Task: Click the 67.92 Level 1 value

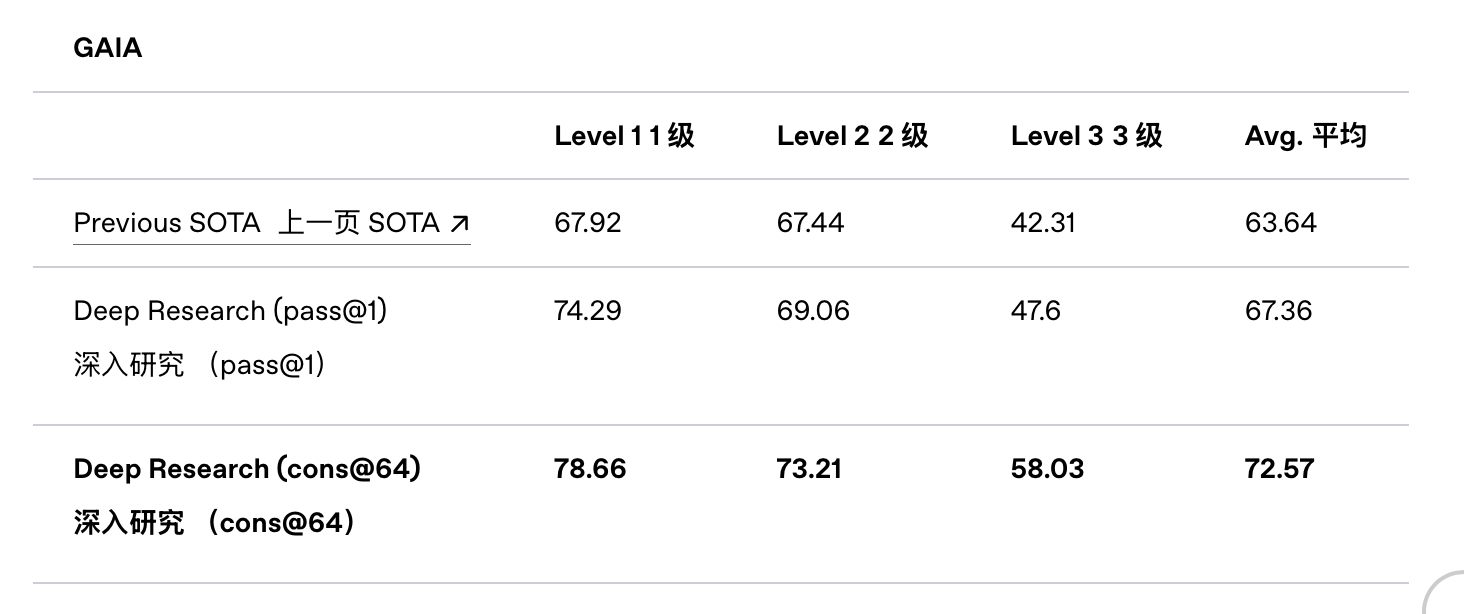Action: tap(588, 223)
